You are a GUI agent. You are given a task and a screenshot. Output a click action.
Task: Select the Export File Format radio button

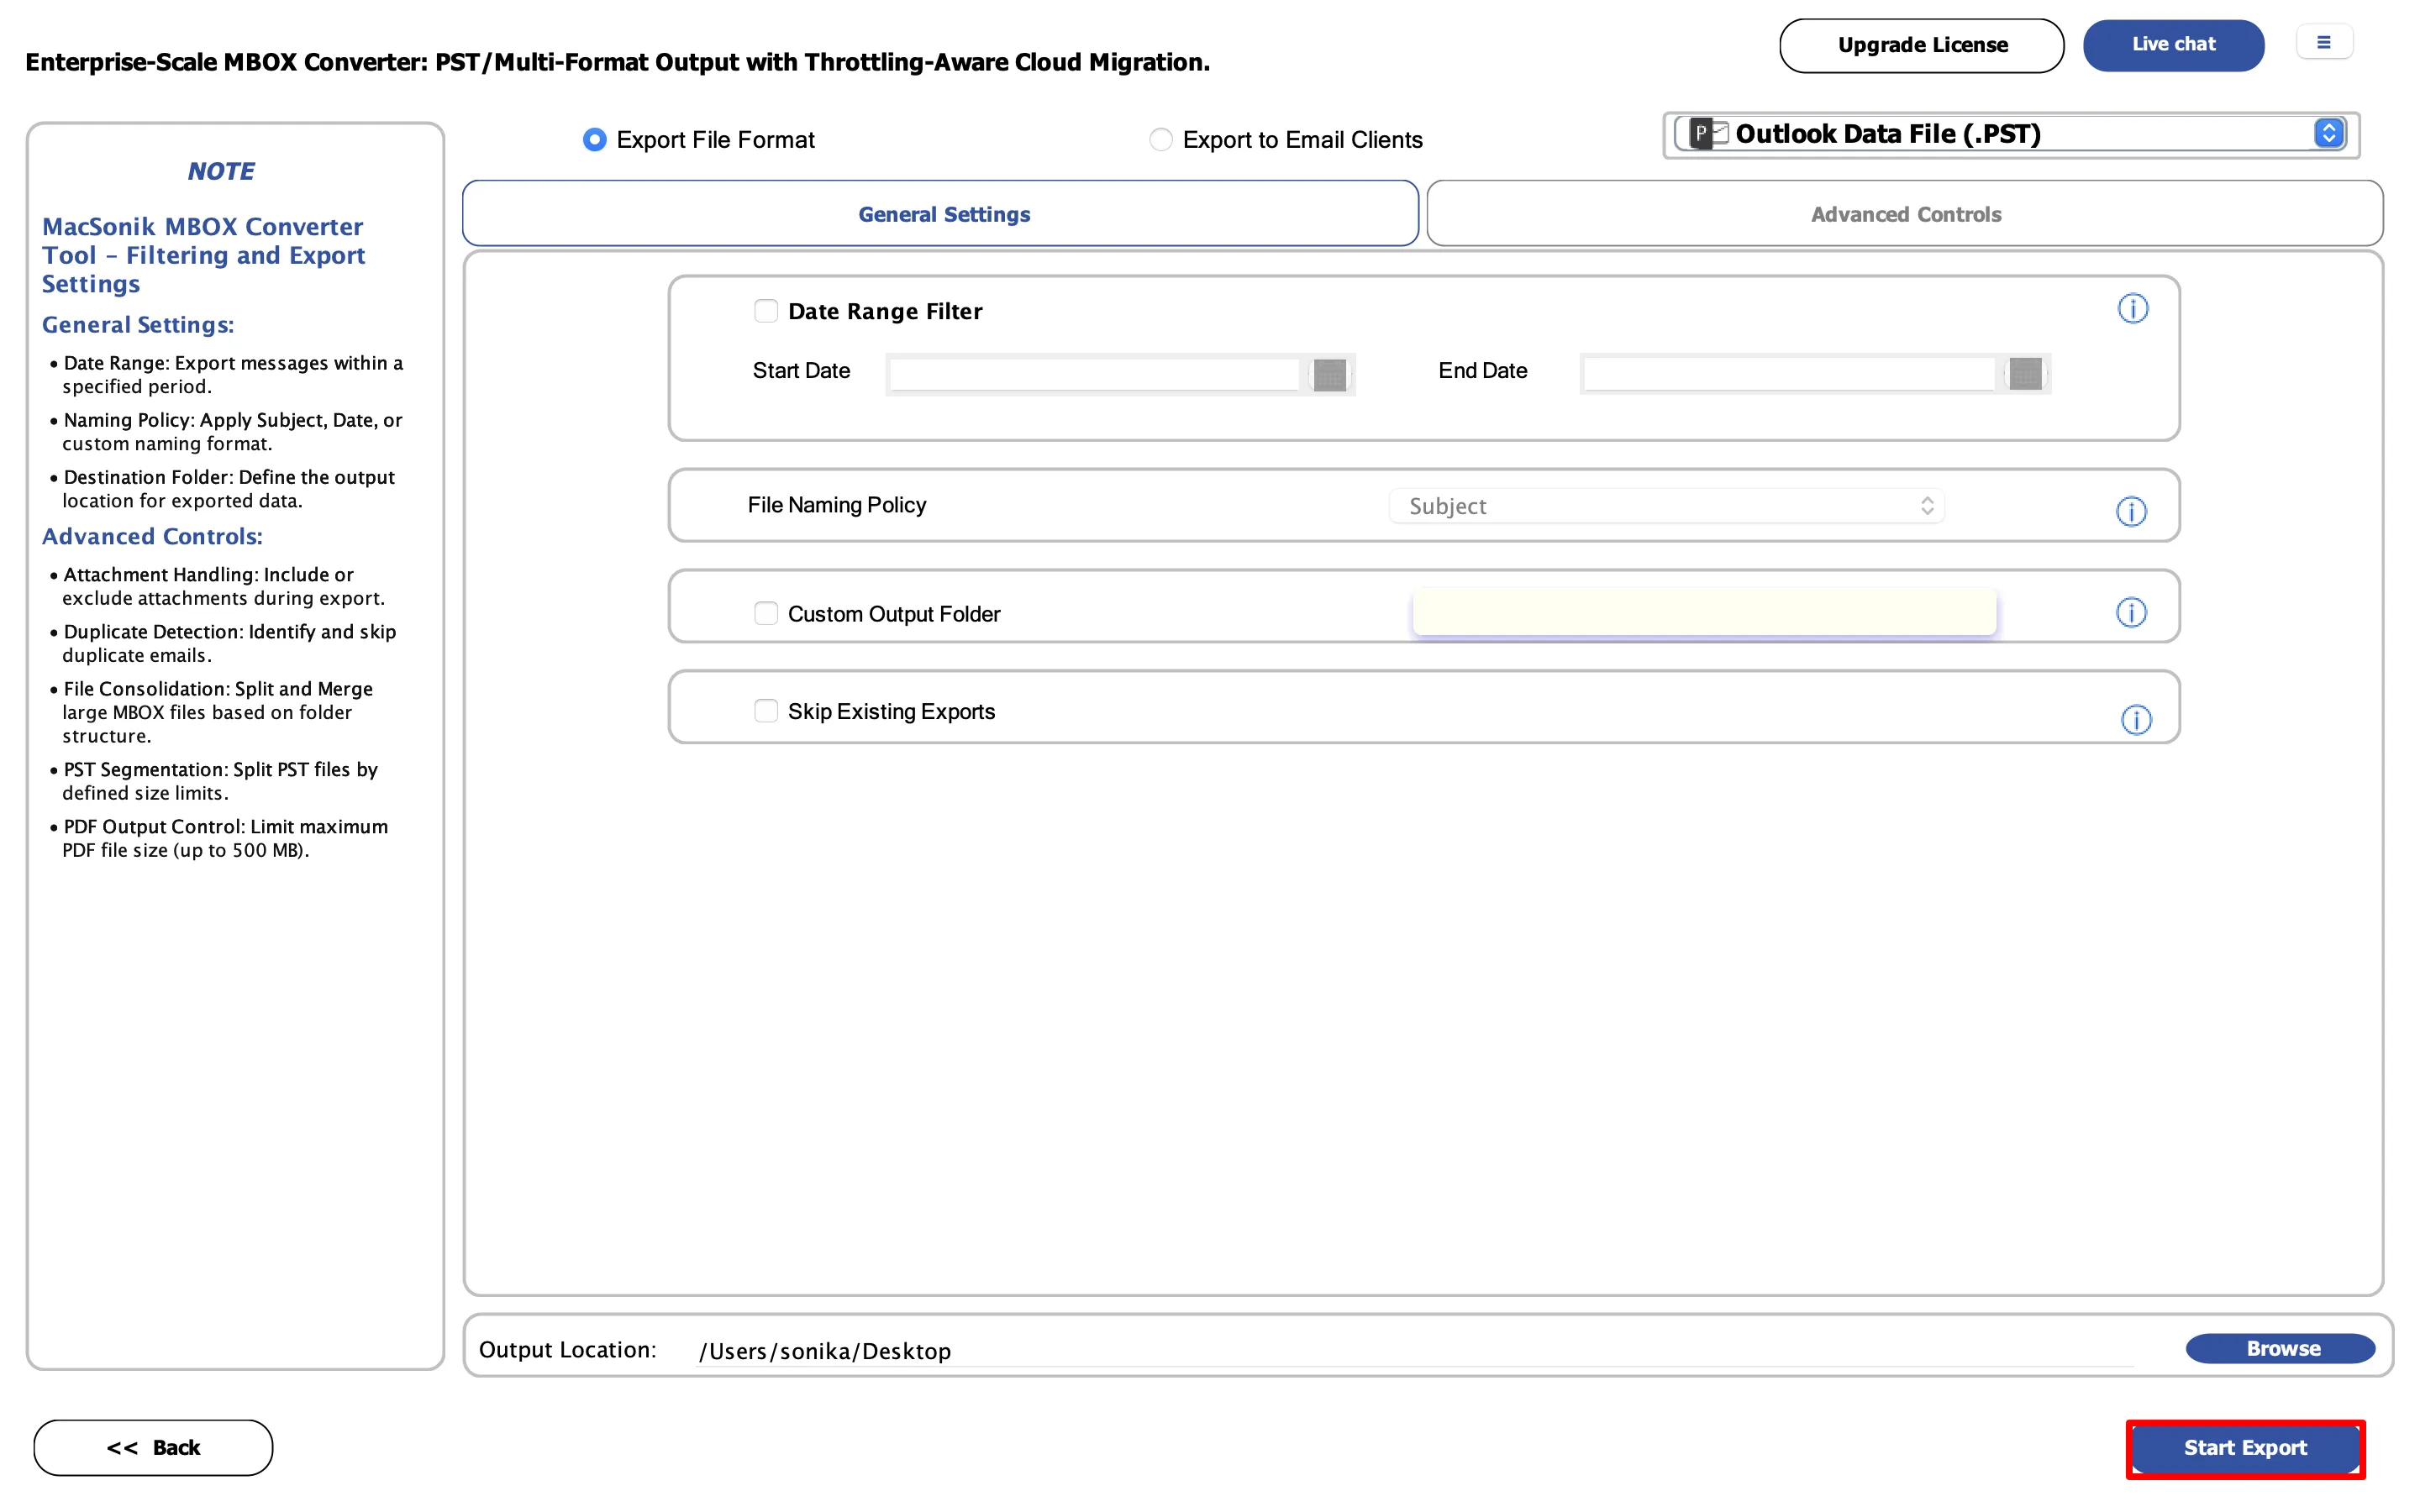(594, 140)
